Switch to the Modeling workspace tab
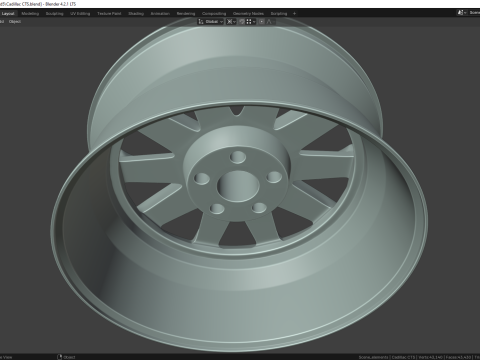The height and width of the screenshot is (360, 480). (30, 14)
